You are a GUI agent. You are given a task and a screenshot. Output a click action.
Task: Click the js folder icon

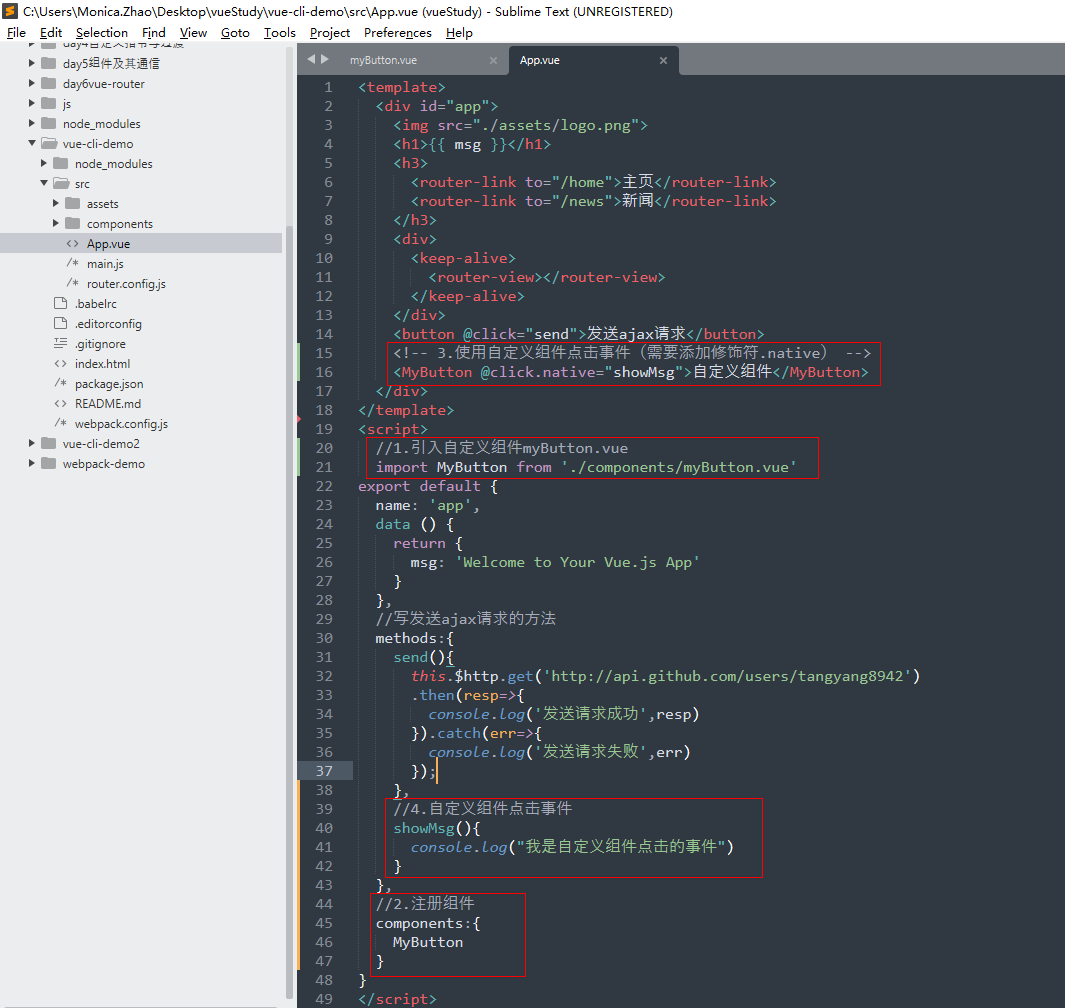(48, 103)
